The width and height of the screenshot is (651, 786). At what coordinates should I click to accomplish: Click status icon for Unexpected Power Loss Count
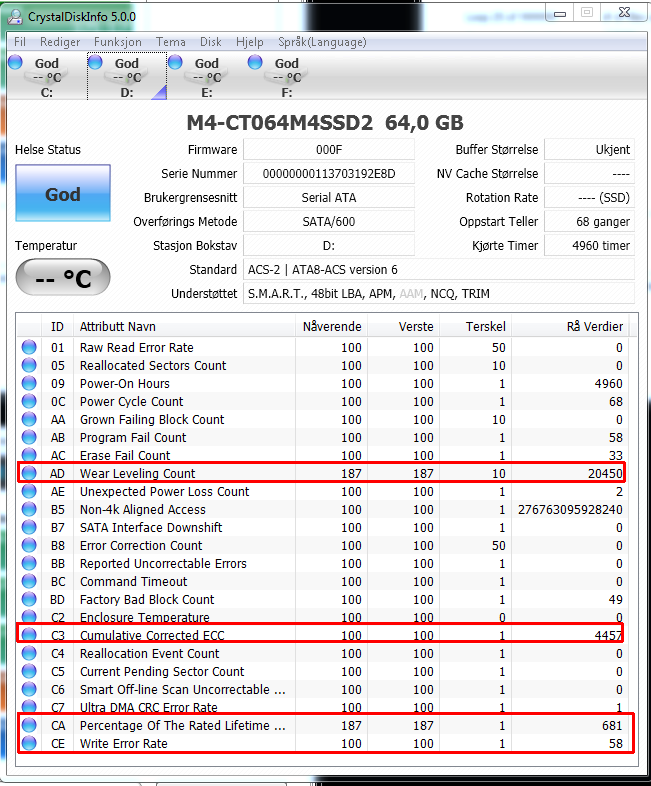point(29,491)
